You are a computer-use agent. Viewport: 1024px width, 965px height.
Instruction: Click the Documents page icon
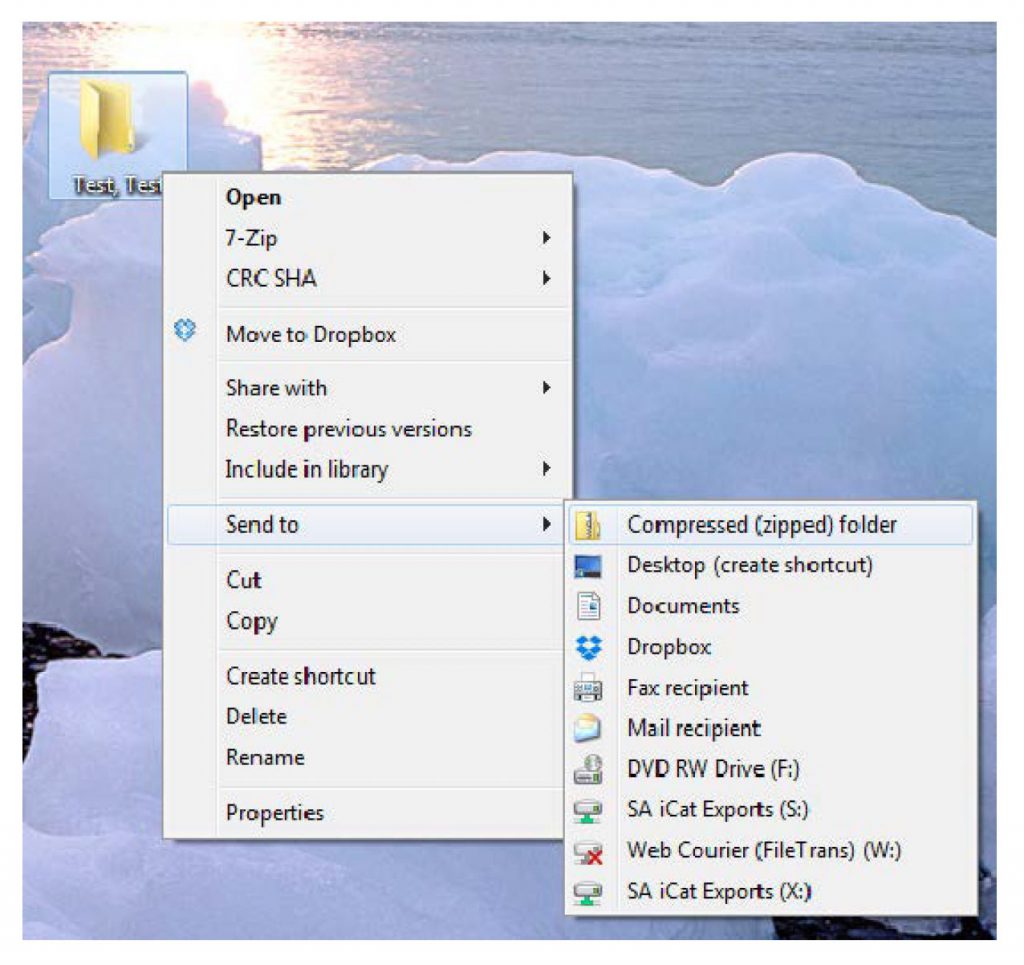pos(588,607)
